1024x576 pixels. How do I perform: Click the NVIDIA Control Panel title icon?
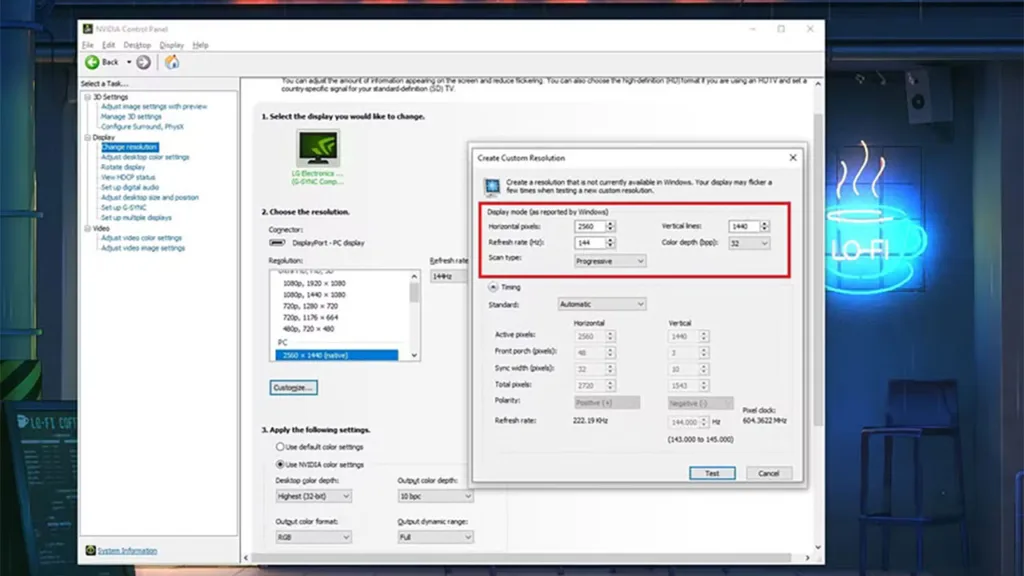click(x=88, y=29)
